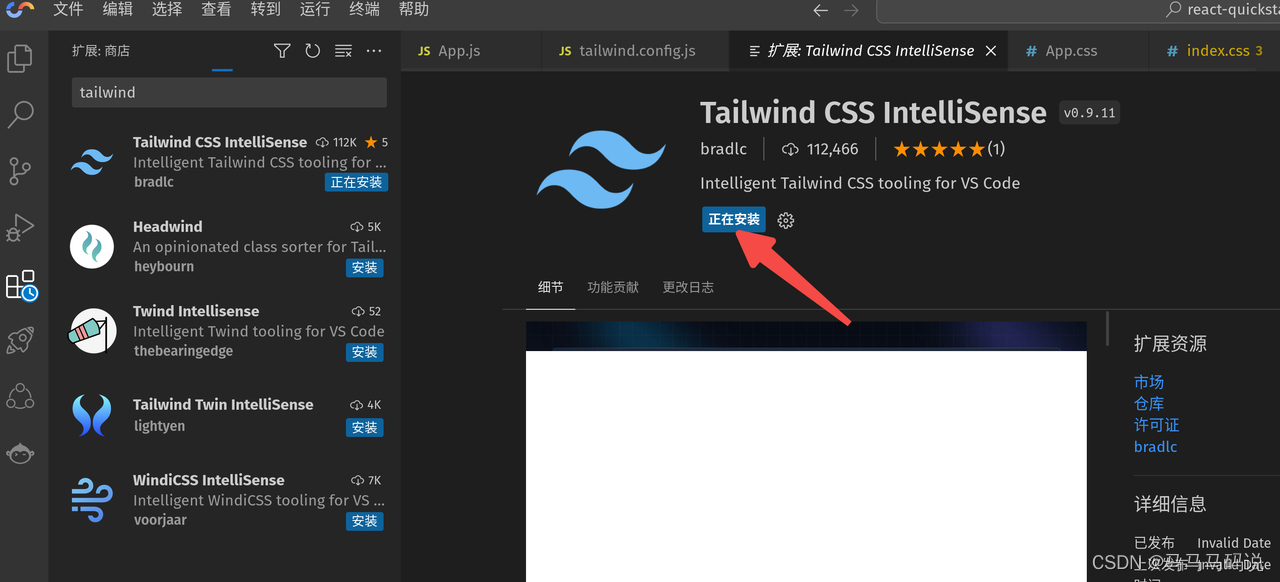
Task: Click 正在安装 in Tailwind CSS IntelliSense list row
Action: pyautogui.click(x=357, y=183)
